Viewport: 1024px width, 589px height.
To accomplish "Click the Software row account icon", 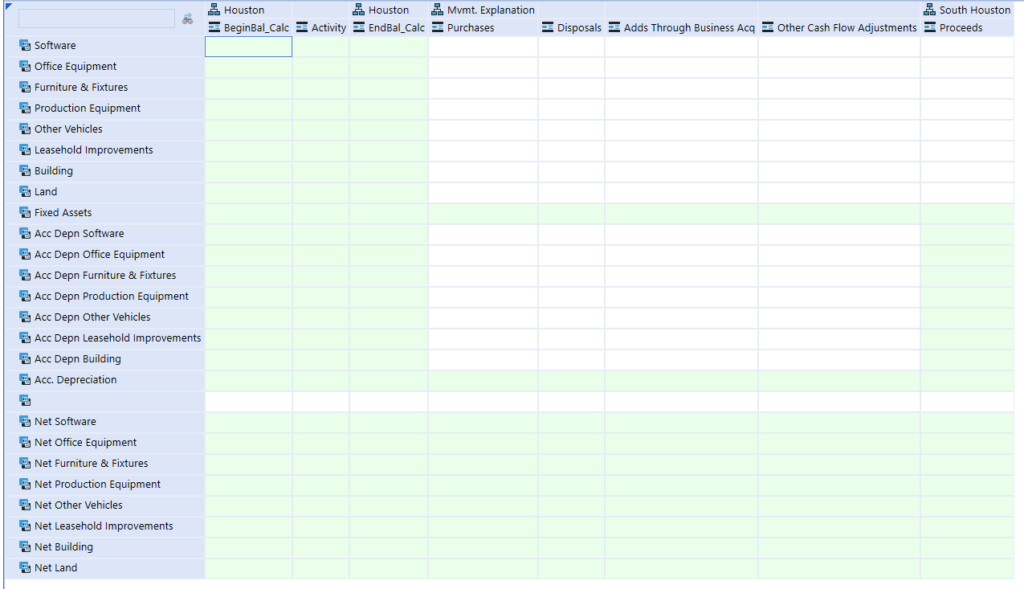I will click(25, 46).
